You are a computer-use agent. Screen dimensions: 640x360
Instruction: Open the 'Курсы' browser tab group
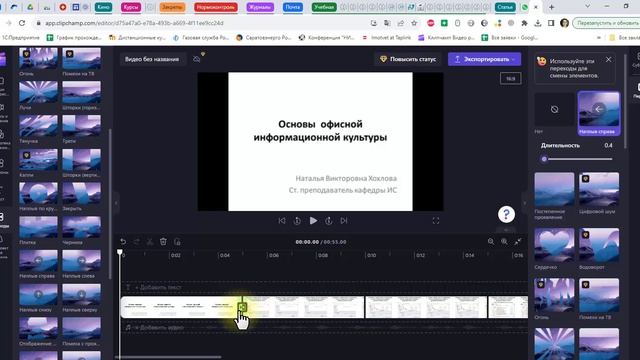coord(131,7)
